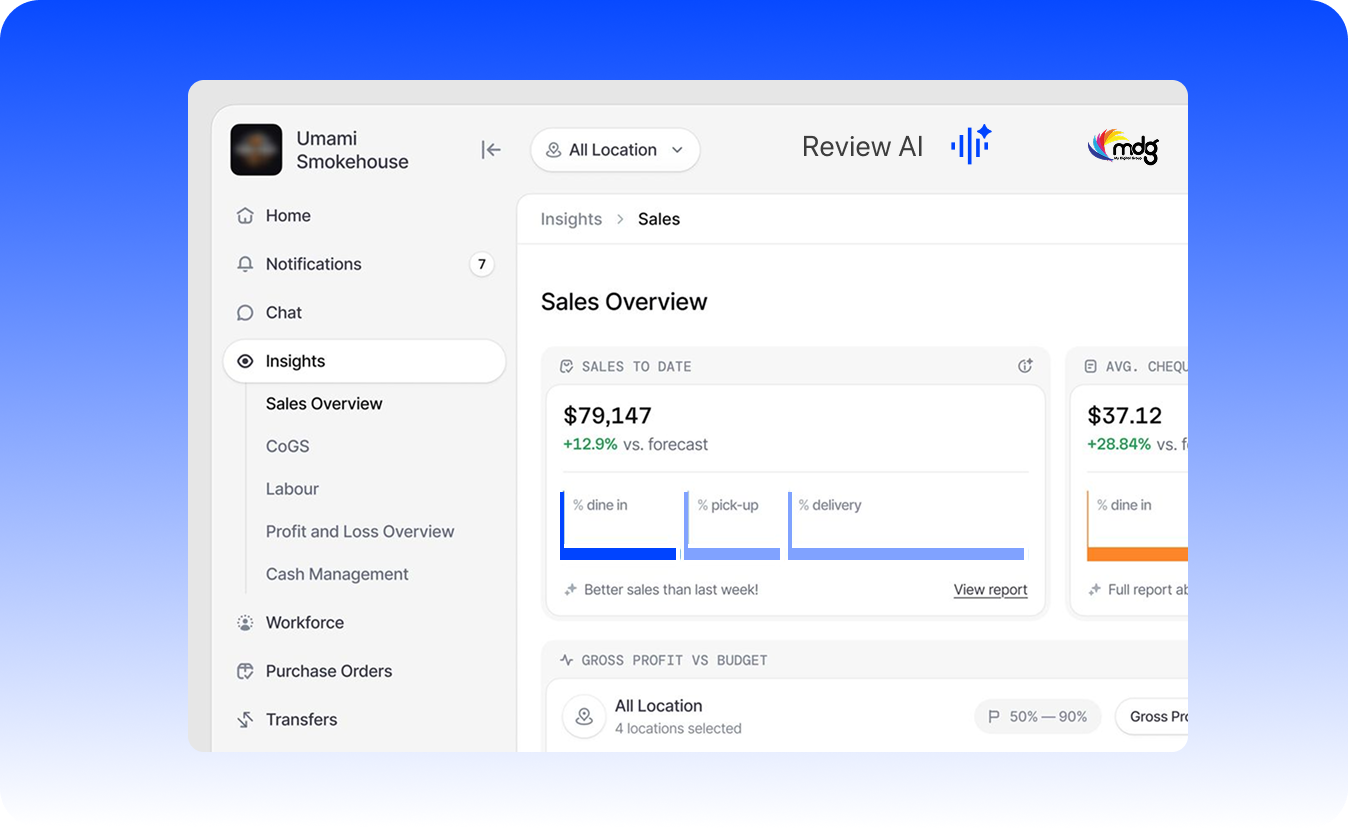Click the sidebar collapse arrow icon

490,150
